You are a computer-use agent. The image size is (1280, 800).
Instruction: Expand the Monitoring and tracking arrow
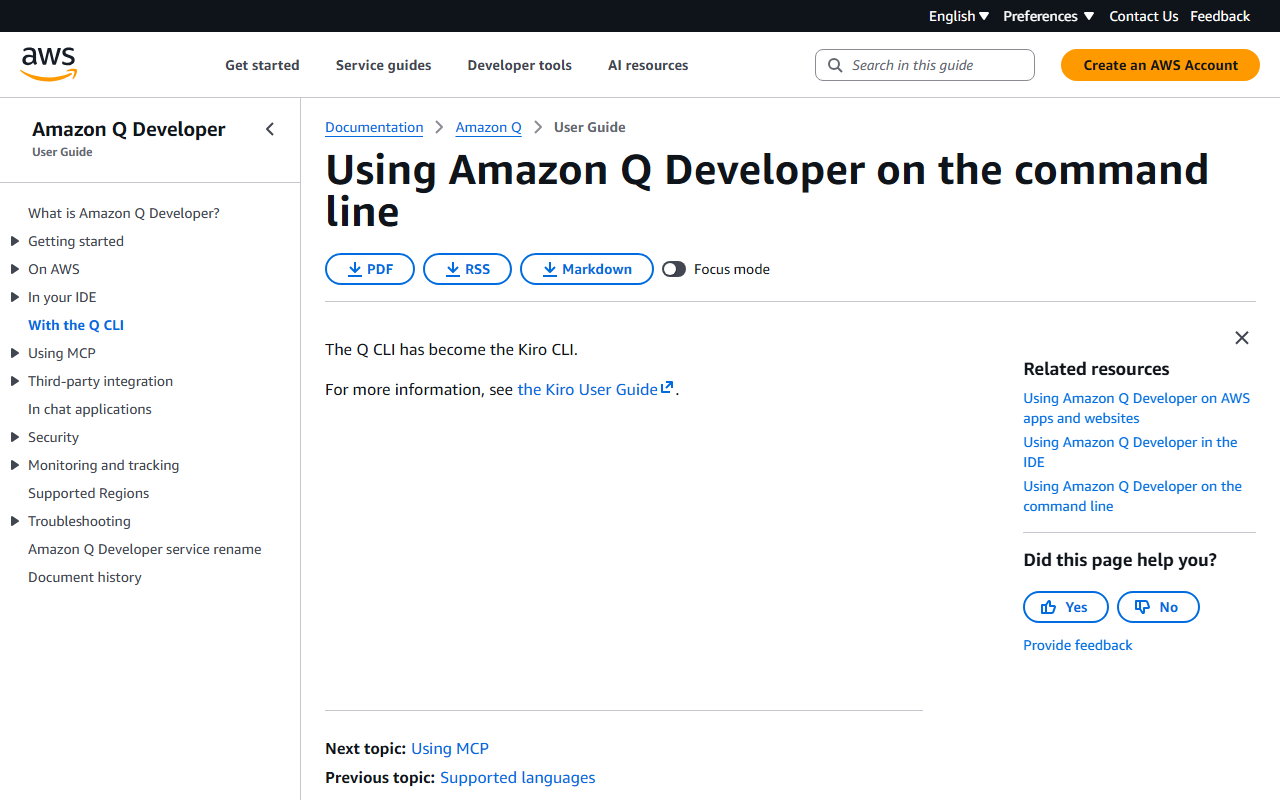click(14, 465)
